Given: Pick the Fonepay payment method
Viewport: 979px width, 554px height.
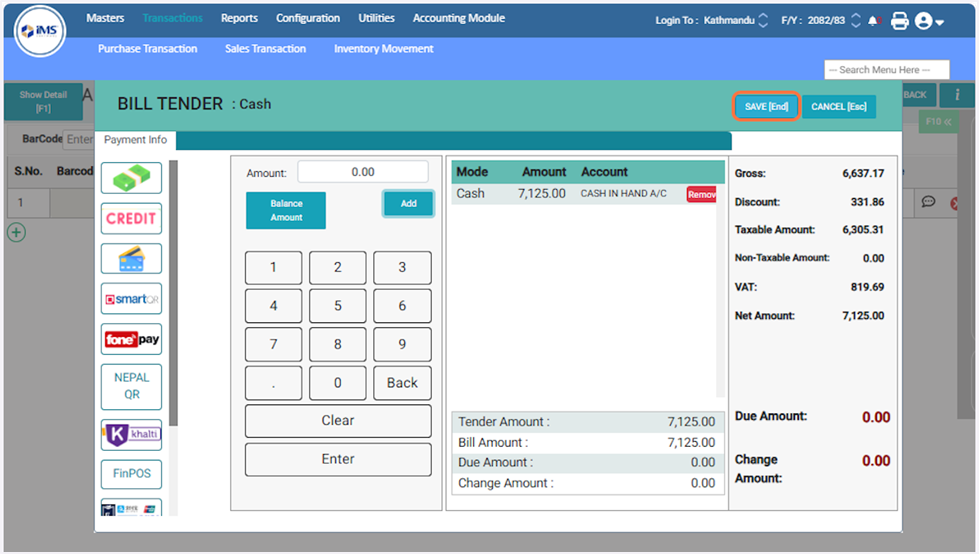Looking at the screenshot, I should coord(131,339).
